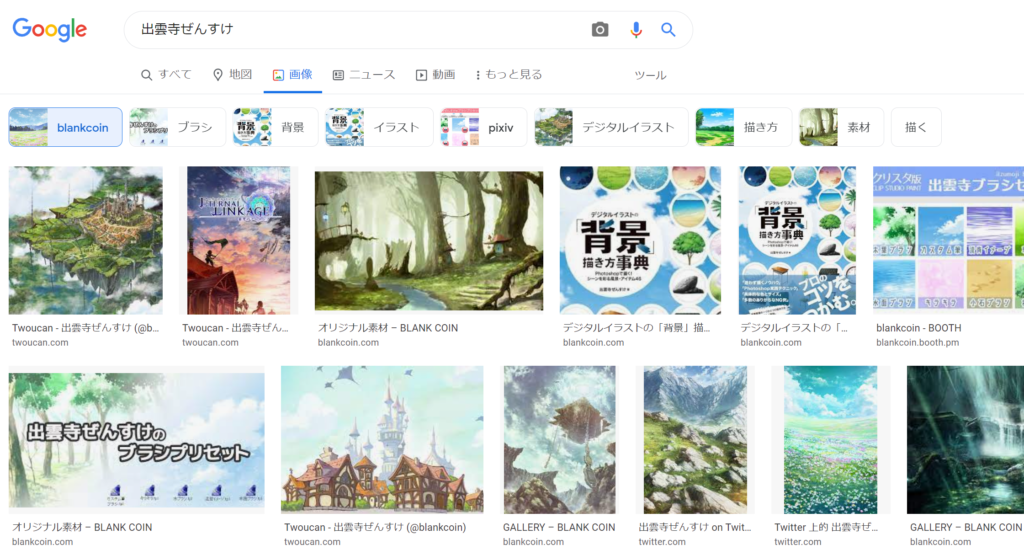Click the デジタルイラストの「背景」描... caption
This screenshot has height=550, width=1024.
[x=636, y=328]
